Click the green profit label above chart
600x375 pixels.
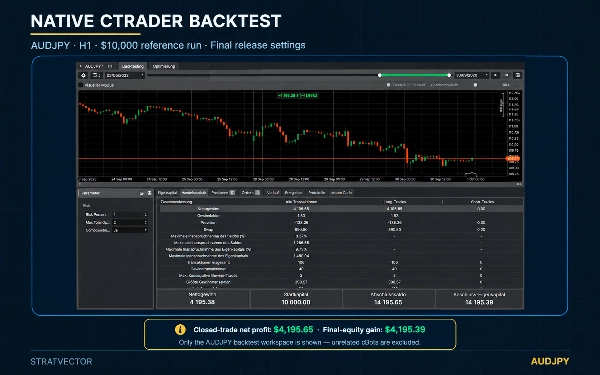pos(298,95)
